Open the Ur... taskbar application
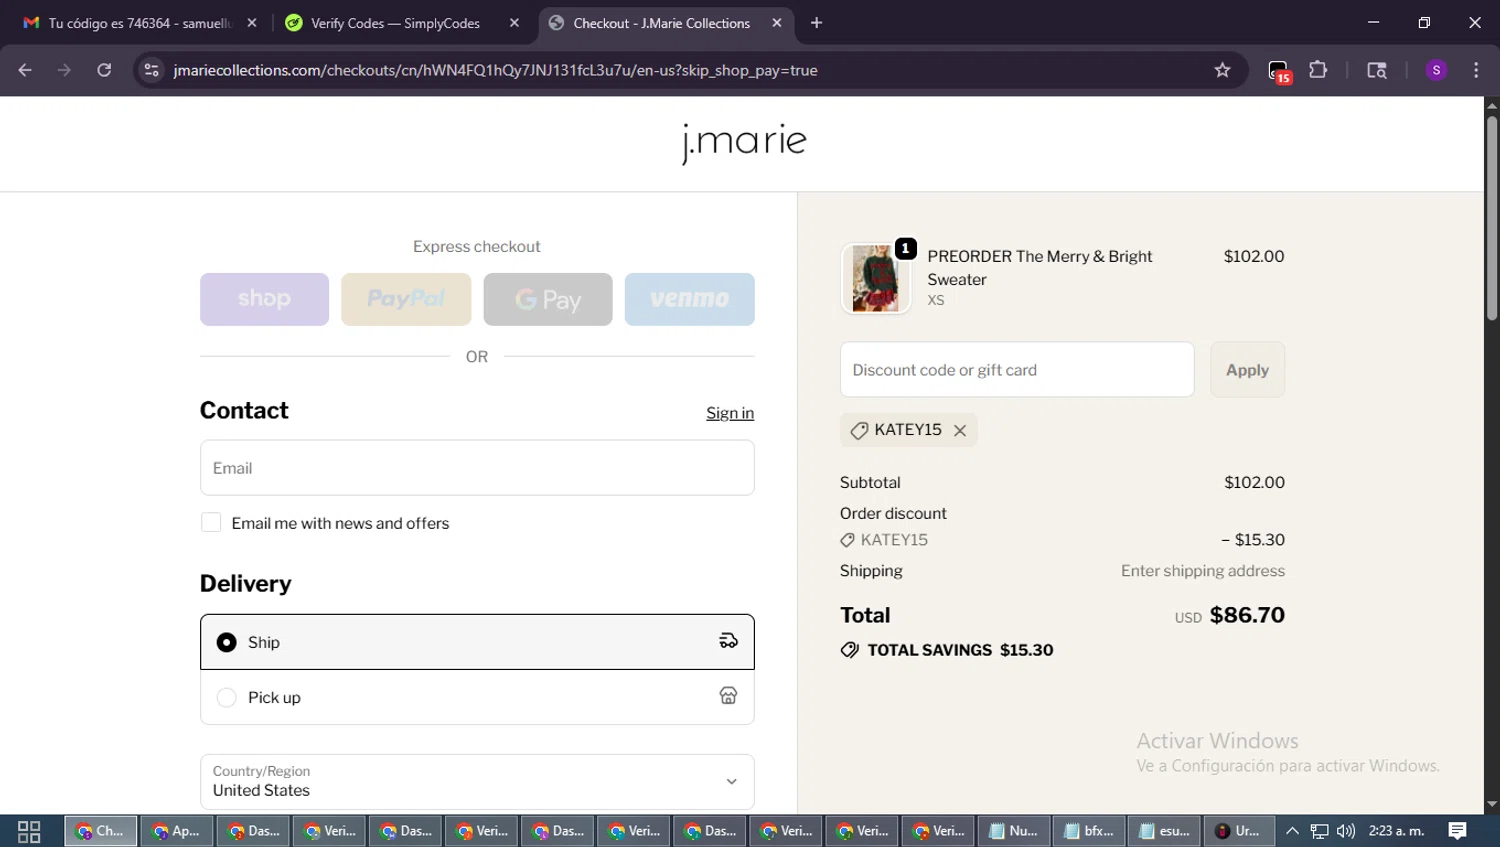 pyautogui.click(x=1239, y=831)
